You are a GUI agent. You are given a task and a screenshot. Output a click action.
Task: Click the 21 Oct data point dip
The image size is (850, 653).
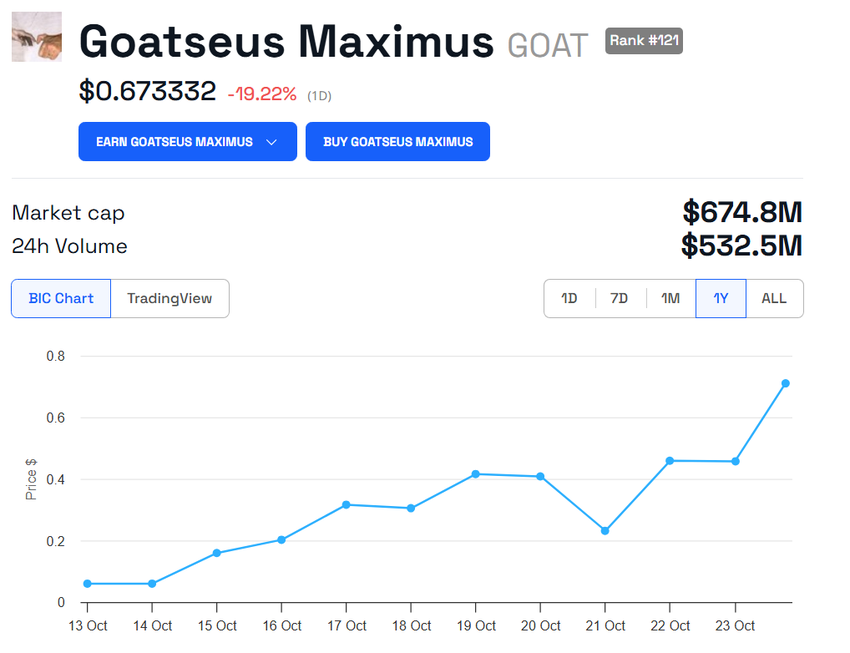pyautogui.click(x=605, y=531)
